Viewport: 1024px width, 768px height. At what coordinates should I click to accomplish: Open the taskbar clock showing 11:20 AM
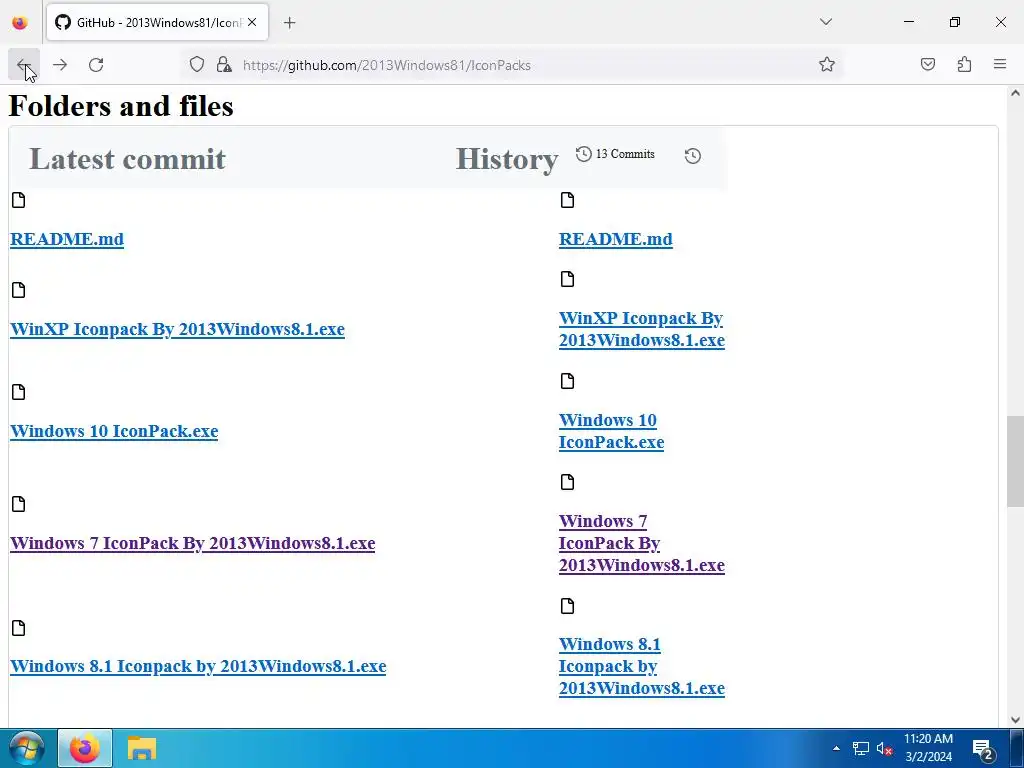pos(929,748)
